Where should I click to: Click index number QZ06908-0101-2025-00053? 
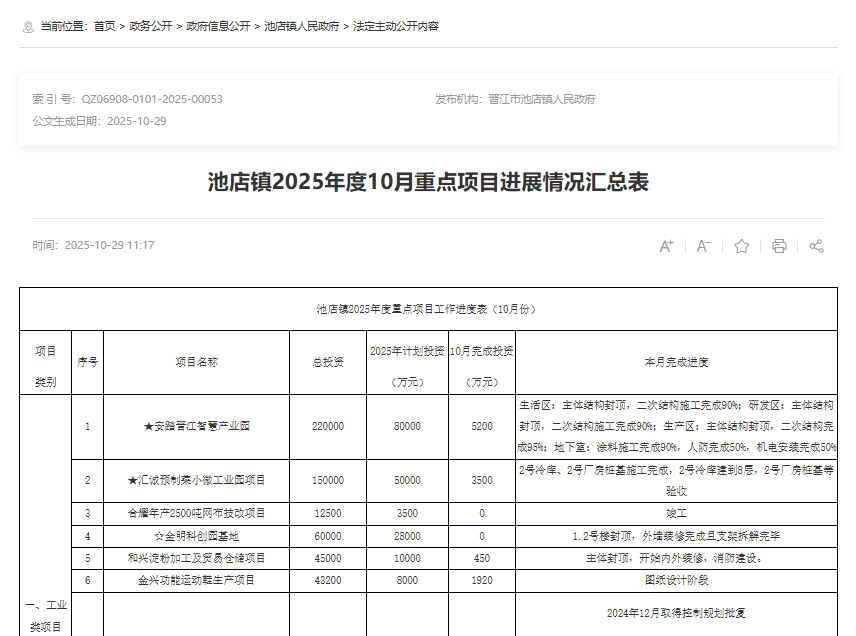click(x=152, y=99)
